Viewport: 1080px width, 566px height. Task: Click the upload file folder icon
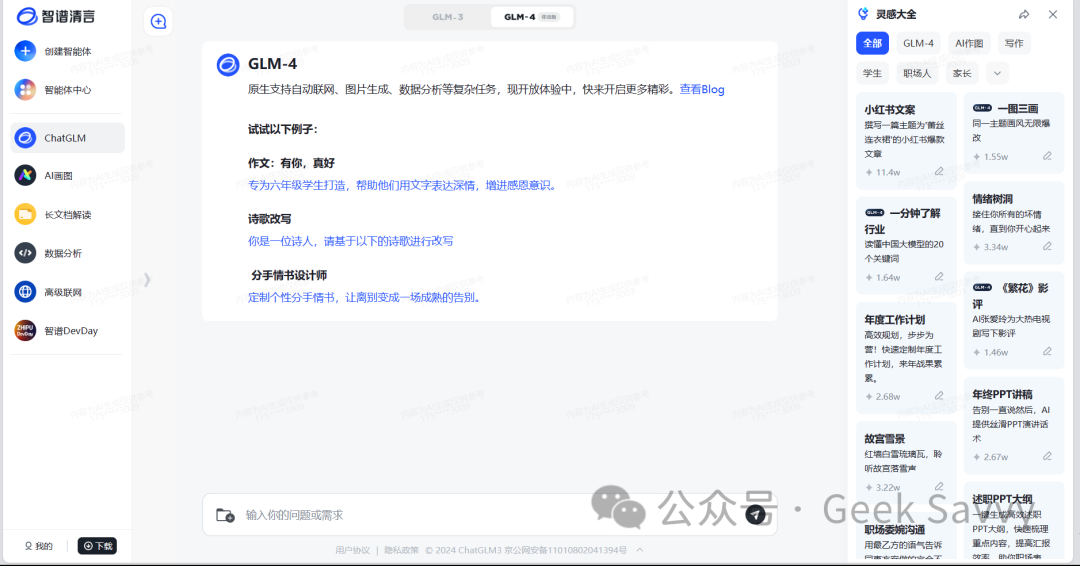tap(225, 515)
